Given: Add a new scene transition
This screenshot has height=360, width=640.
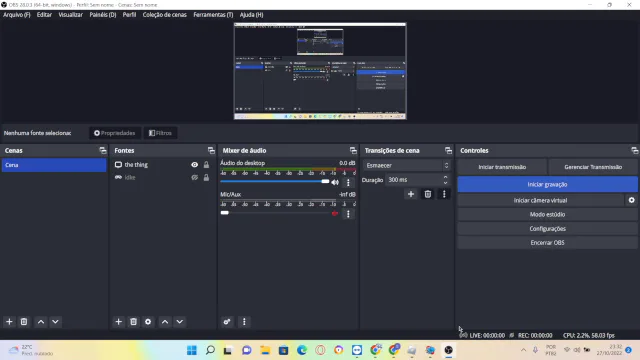Looking at the screenshot, I should pos(411,194).
